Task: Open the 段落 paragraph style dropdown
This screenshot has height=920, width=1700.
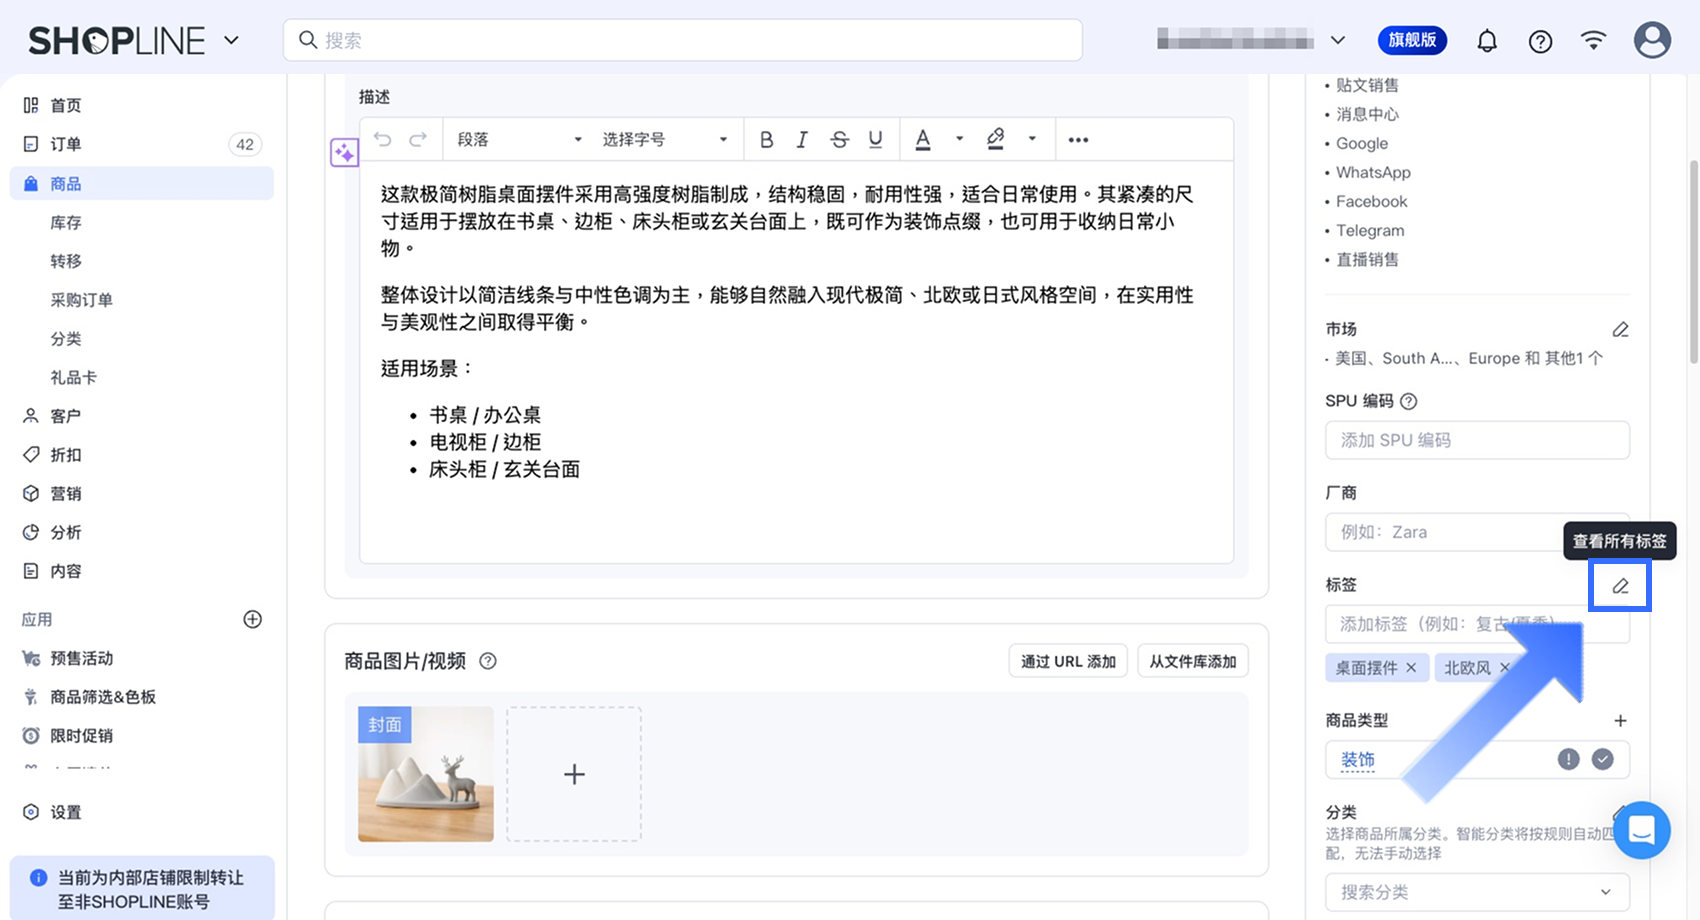Action: click(519, 139)
